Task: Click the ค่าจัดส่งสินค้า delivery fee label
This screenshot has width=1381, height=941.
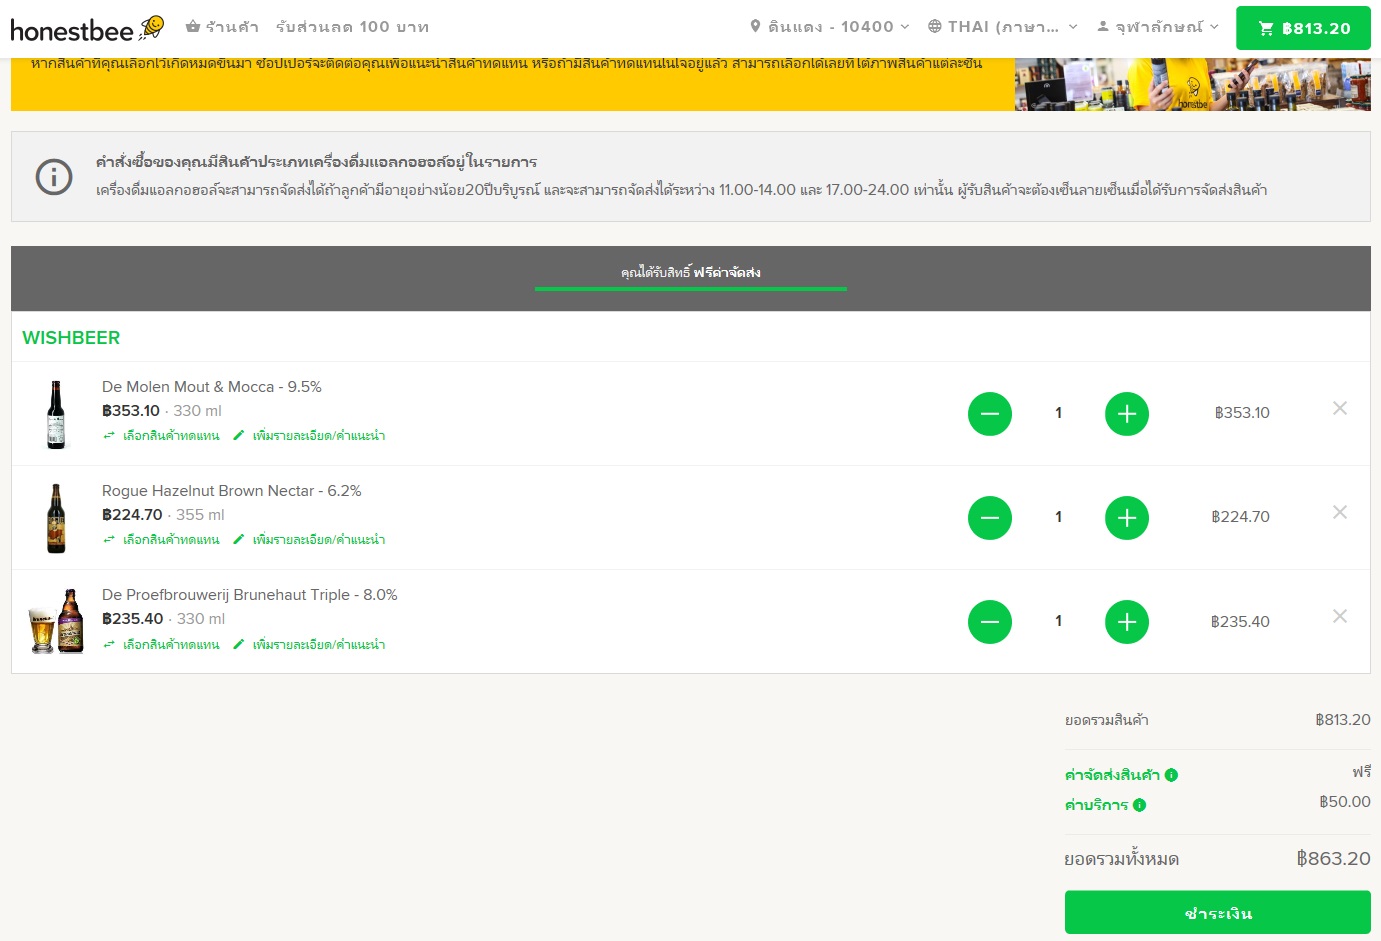Action: pos(1112,775)
